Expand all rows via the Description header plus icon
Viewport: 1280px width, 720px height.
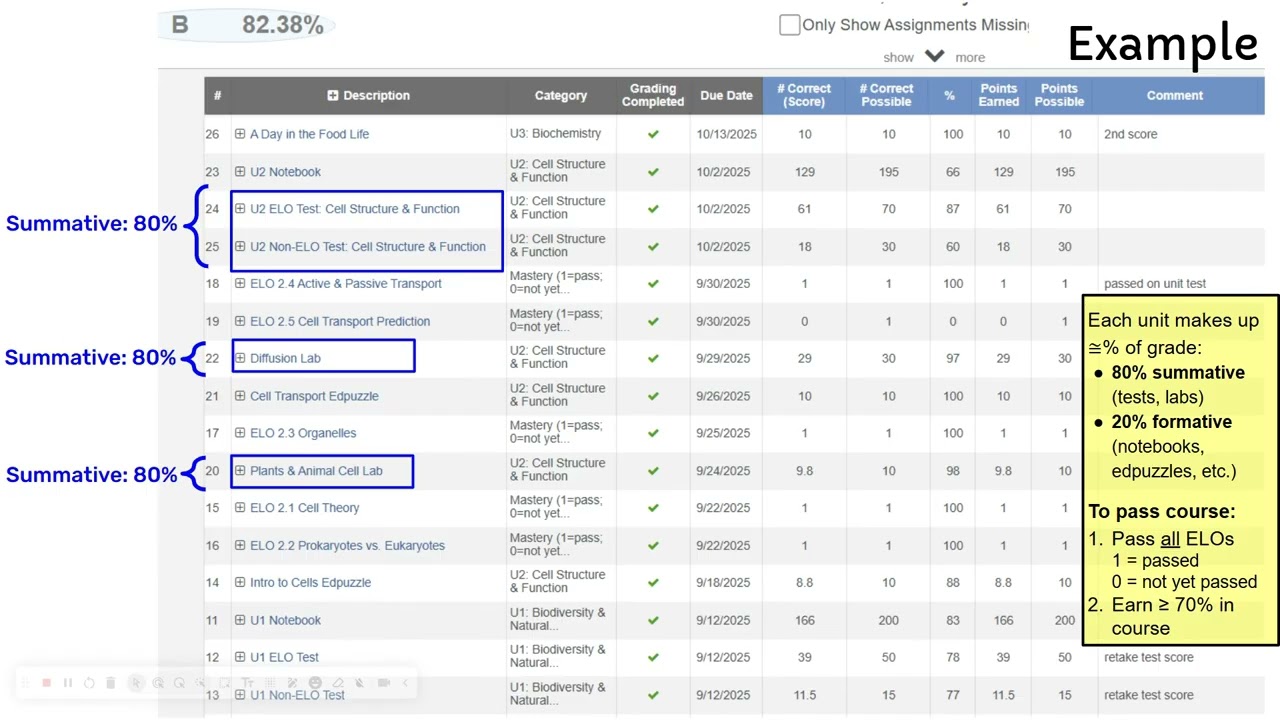pos(333,96)
